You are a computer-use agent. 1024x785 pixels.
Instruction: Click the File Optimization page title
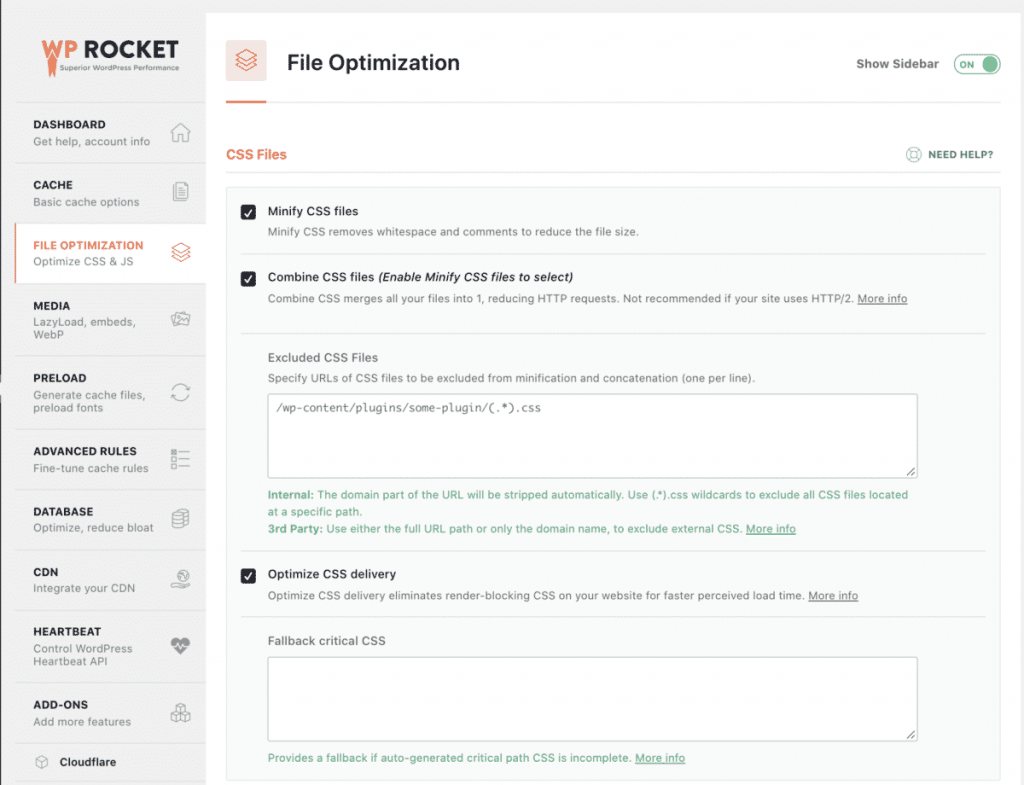(373, 63)
